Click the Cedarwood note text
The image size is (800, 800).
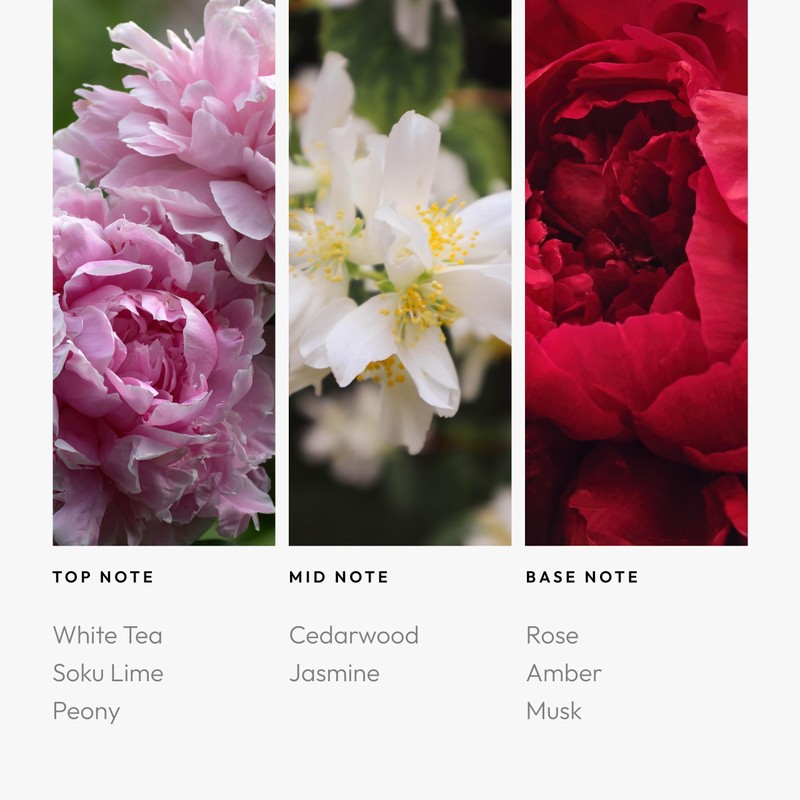(x=354, y=635)
